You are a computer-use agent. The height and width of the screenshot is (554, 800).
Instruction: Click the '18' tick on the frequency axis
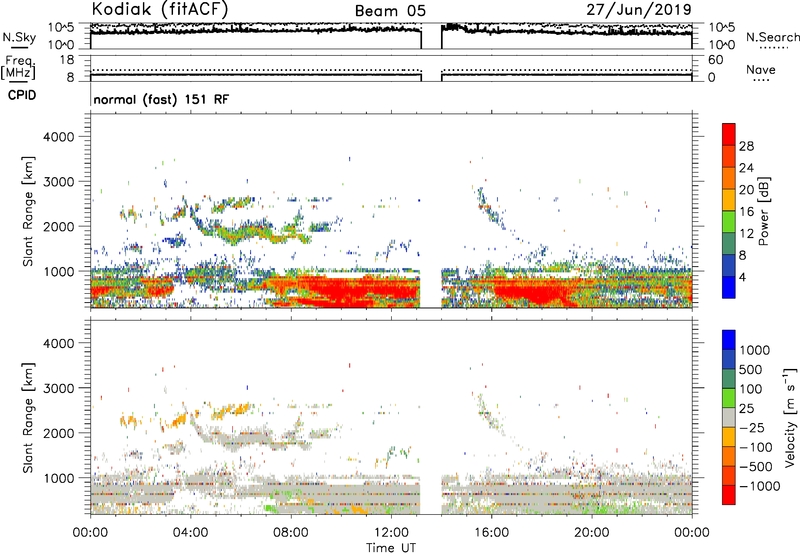click(x=67, y=60)
